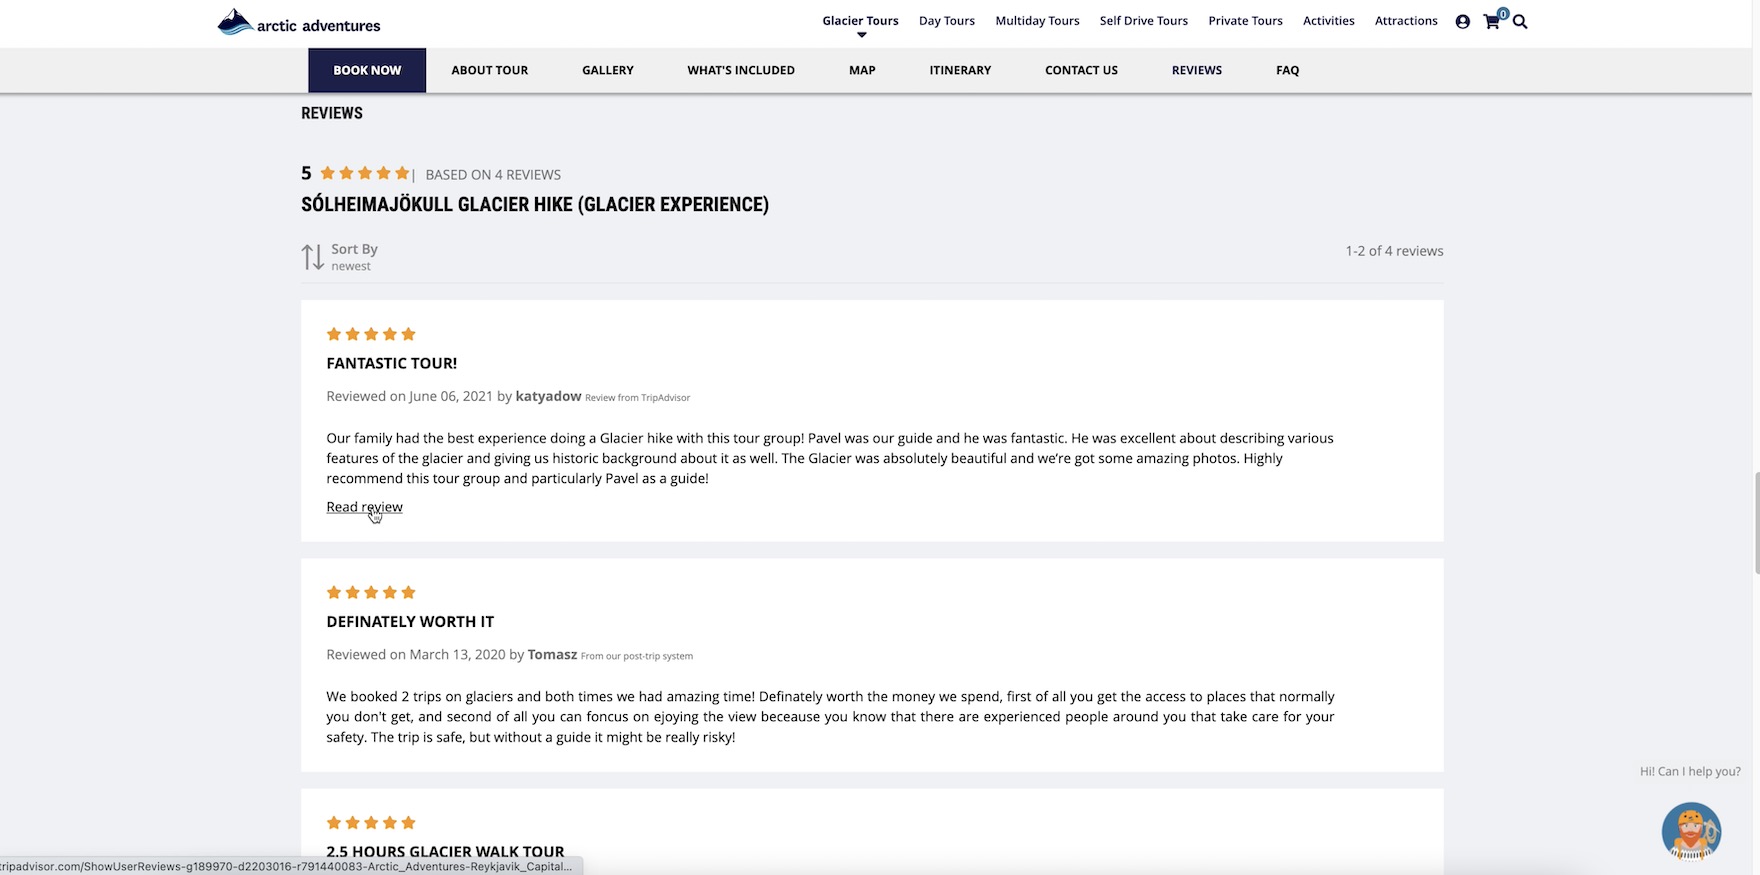Open the shopping cart icon
Image resolution: width=1760 pixels, height=875 pixels.
coord(1492,21)
